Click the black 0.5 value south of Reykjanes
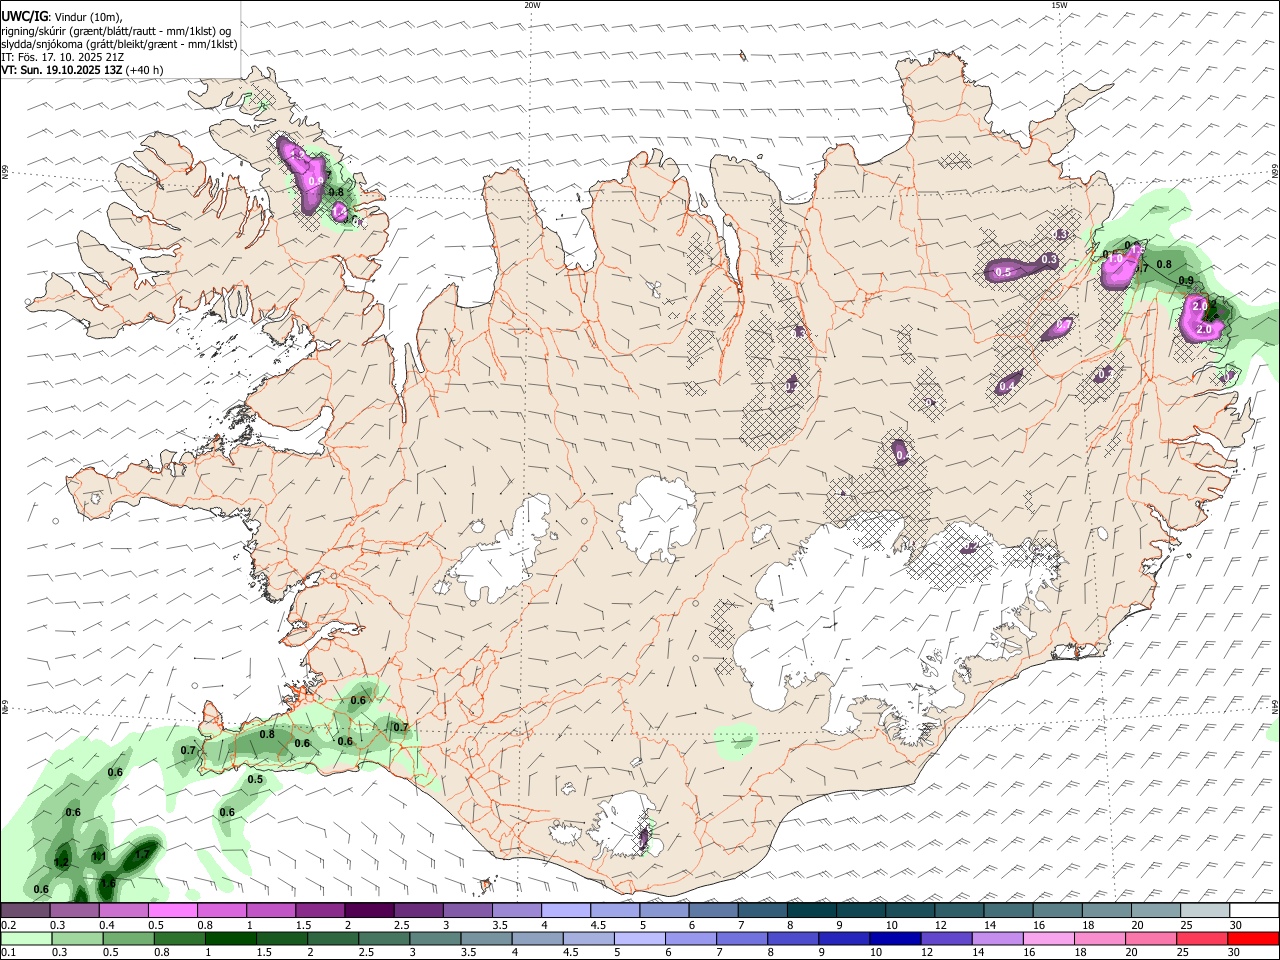 pyautogui.click(x=255, y=780)
